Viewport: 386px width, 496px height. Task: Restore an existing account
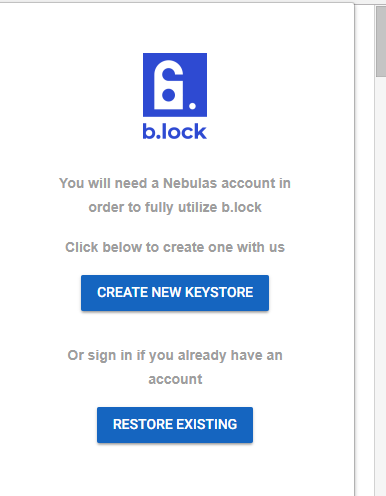tap(175, 425)
